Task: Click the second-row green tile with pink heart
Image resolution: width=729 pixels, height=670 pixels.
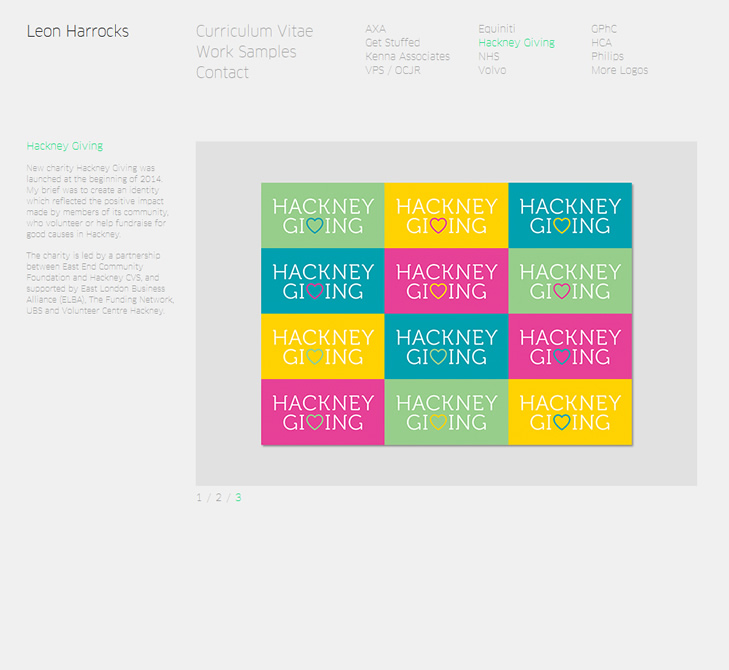Action: click(570, 281)
